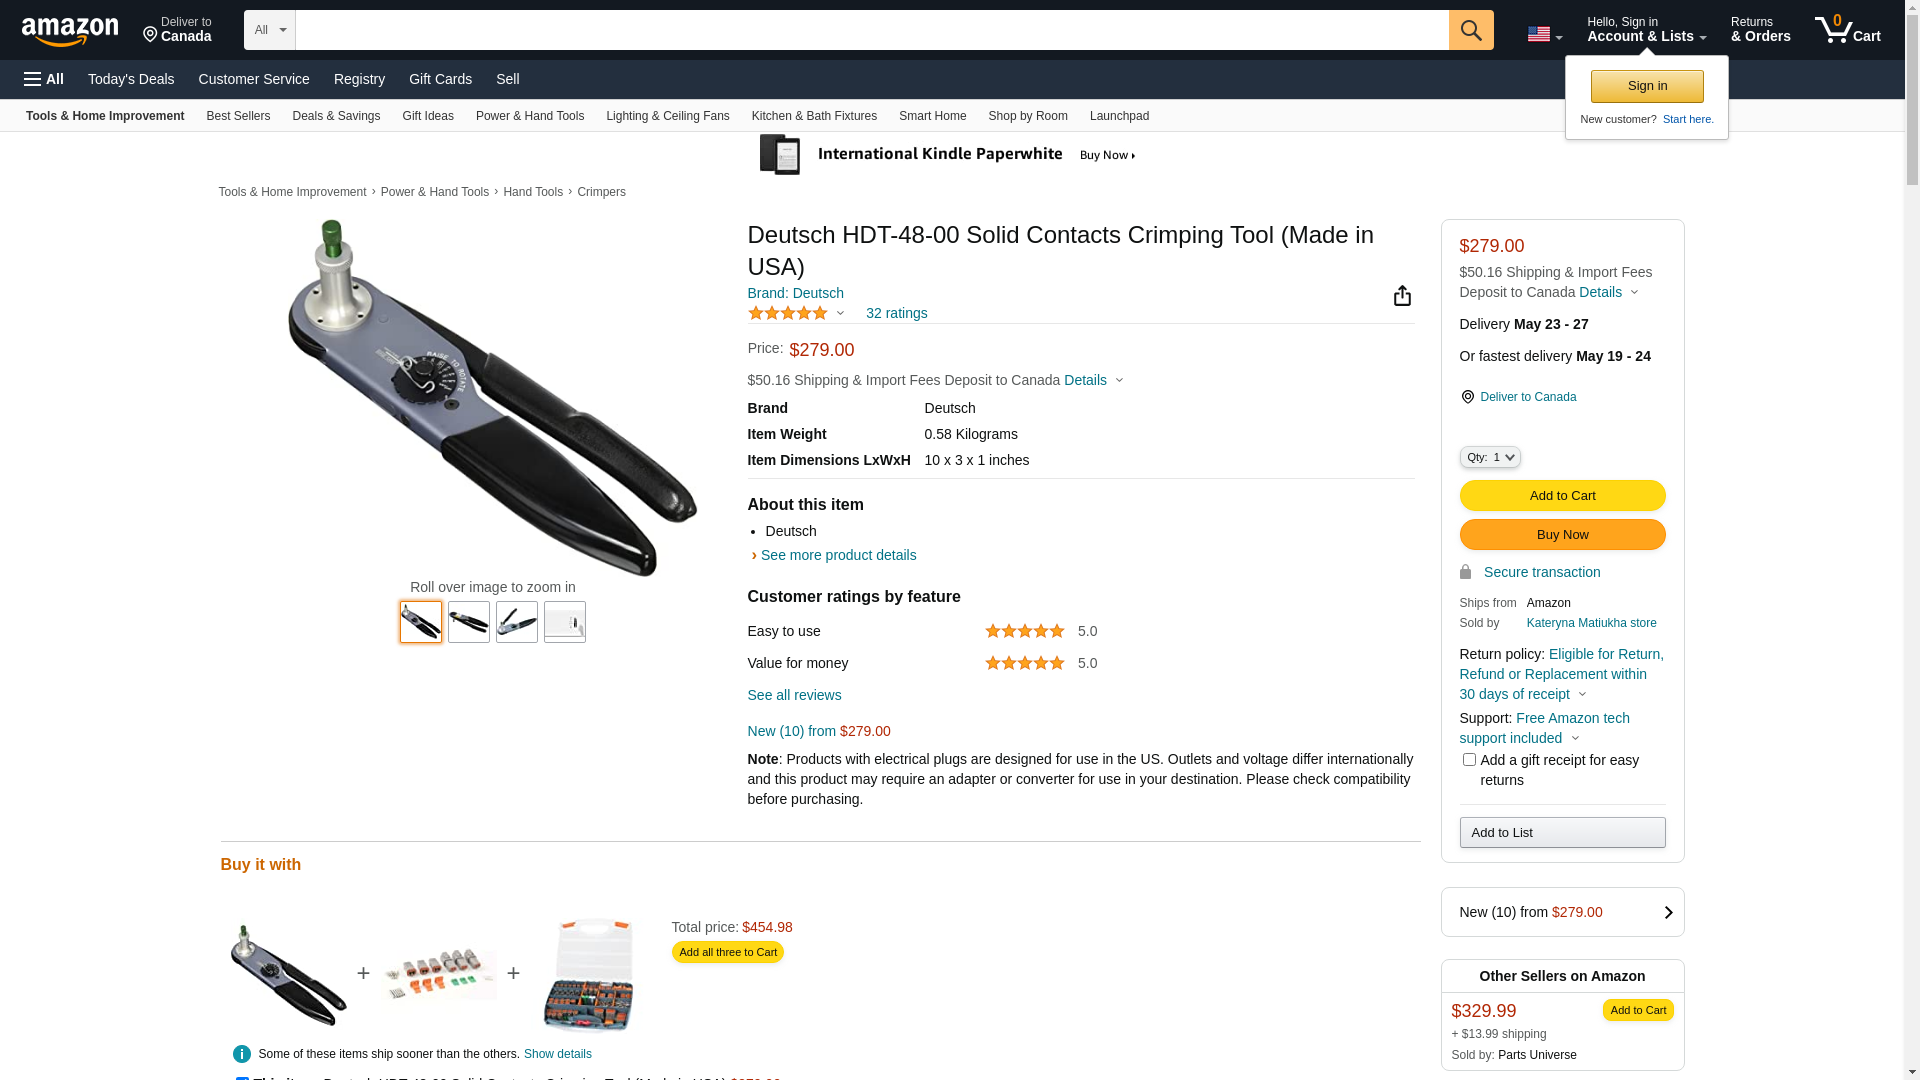
Task: Click the five-star rating icon under the brand
Action: click(788, 313)
